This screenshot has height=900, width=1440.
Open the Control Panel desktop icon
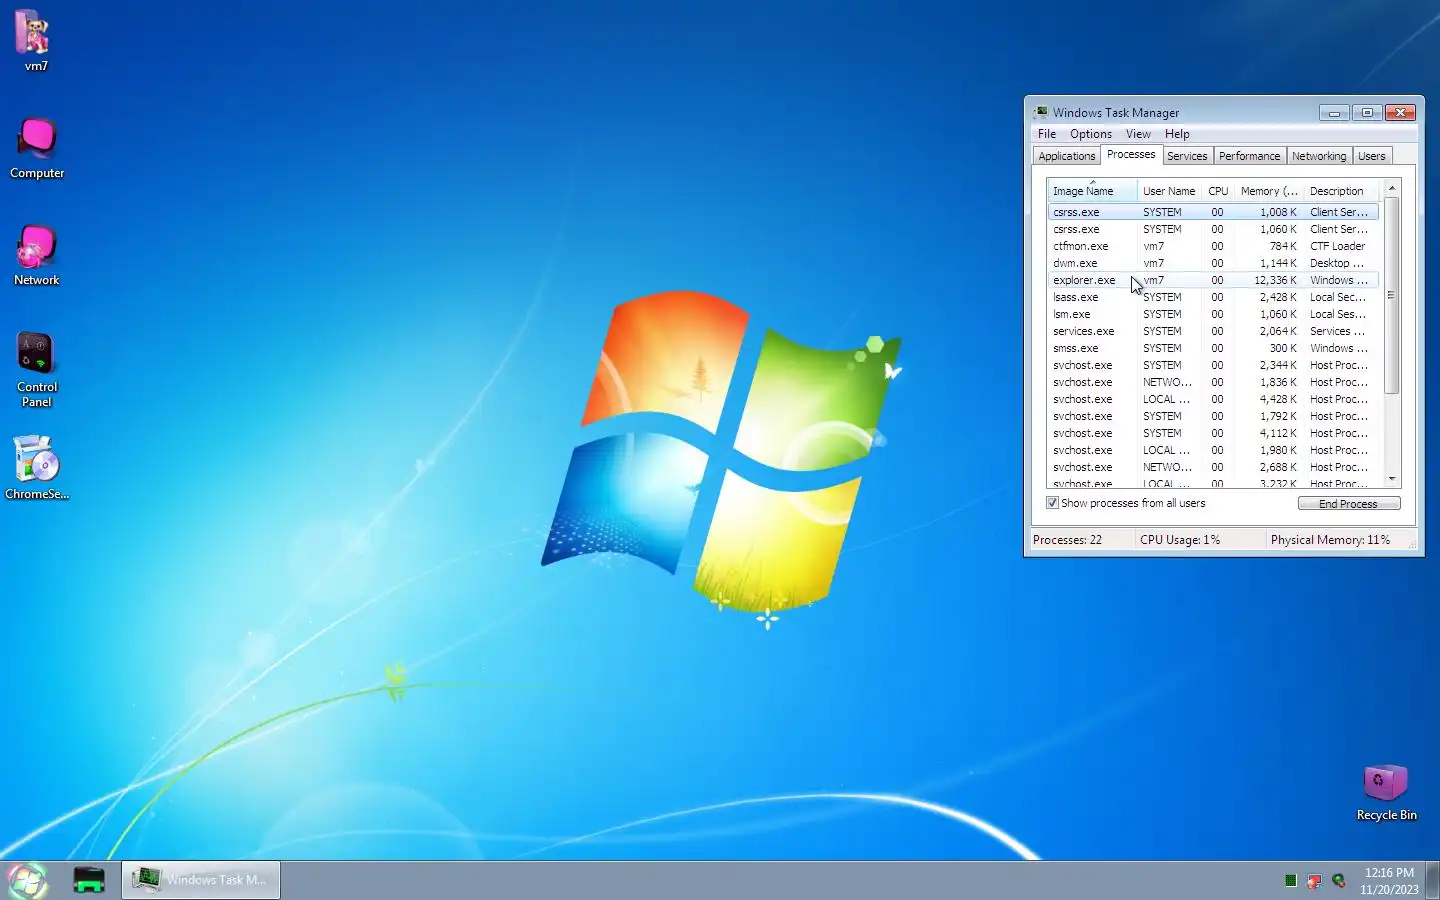click(37, 369)
